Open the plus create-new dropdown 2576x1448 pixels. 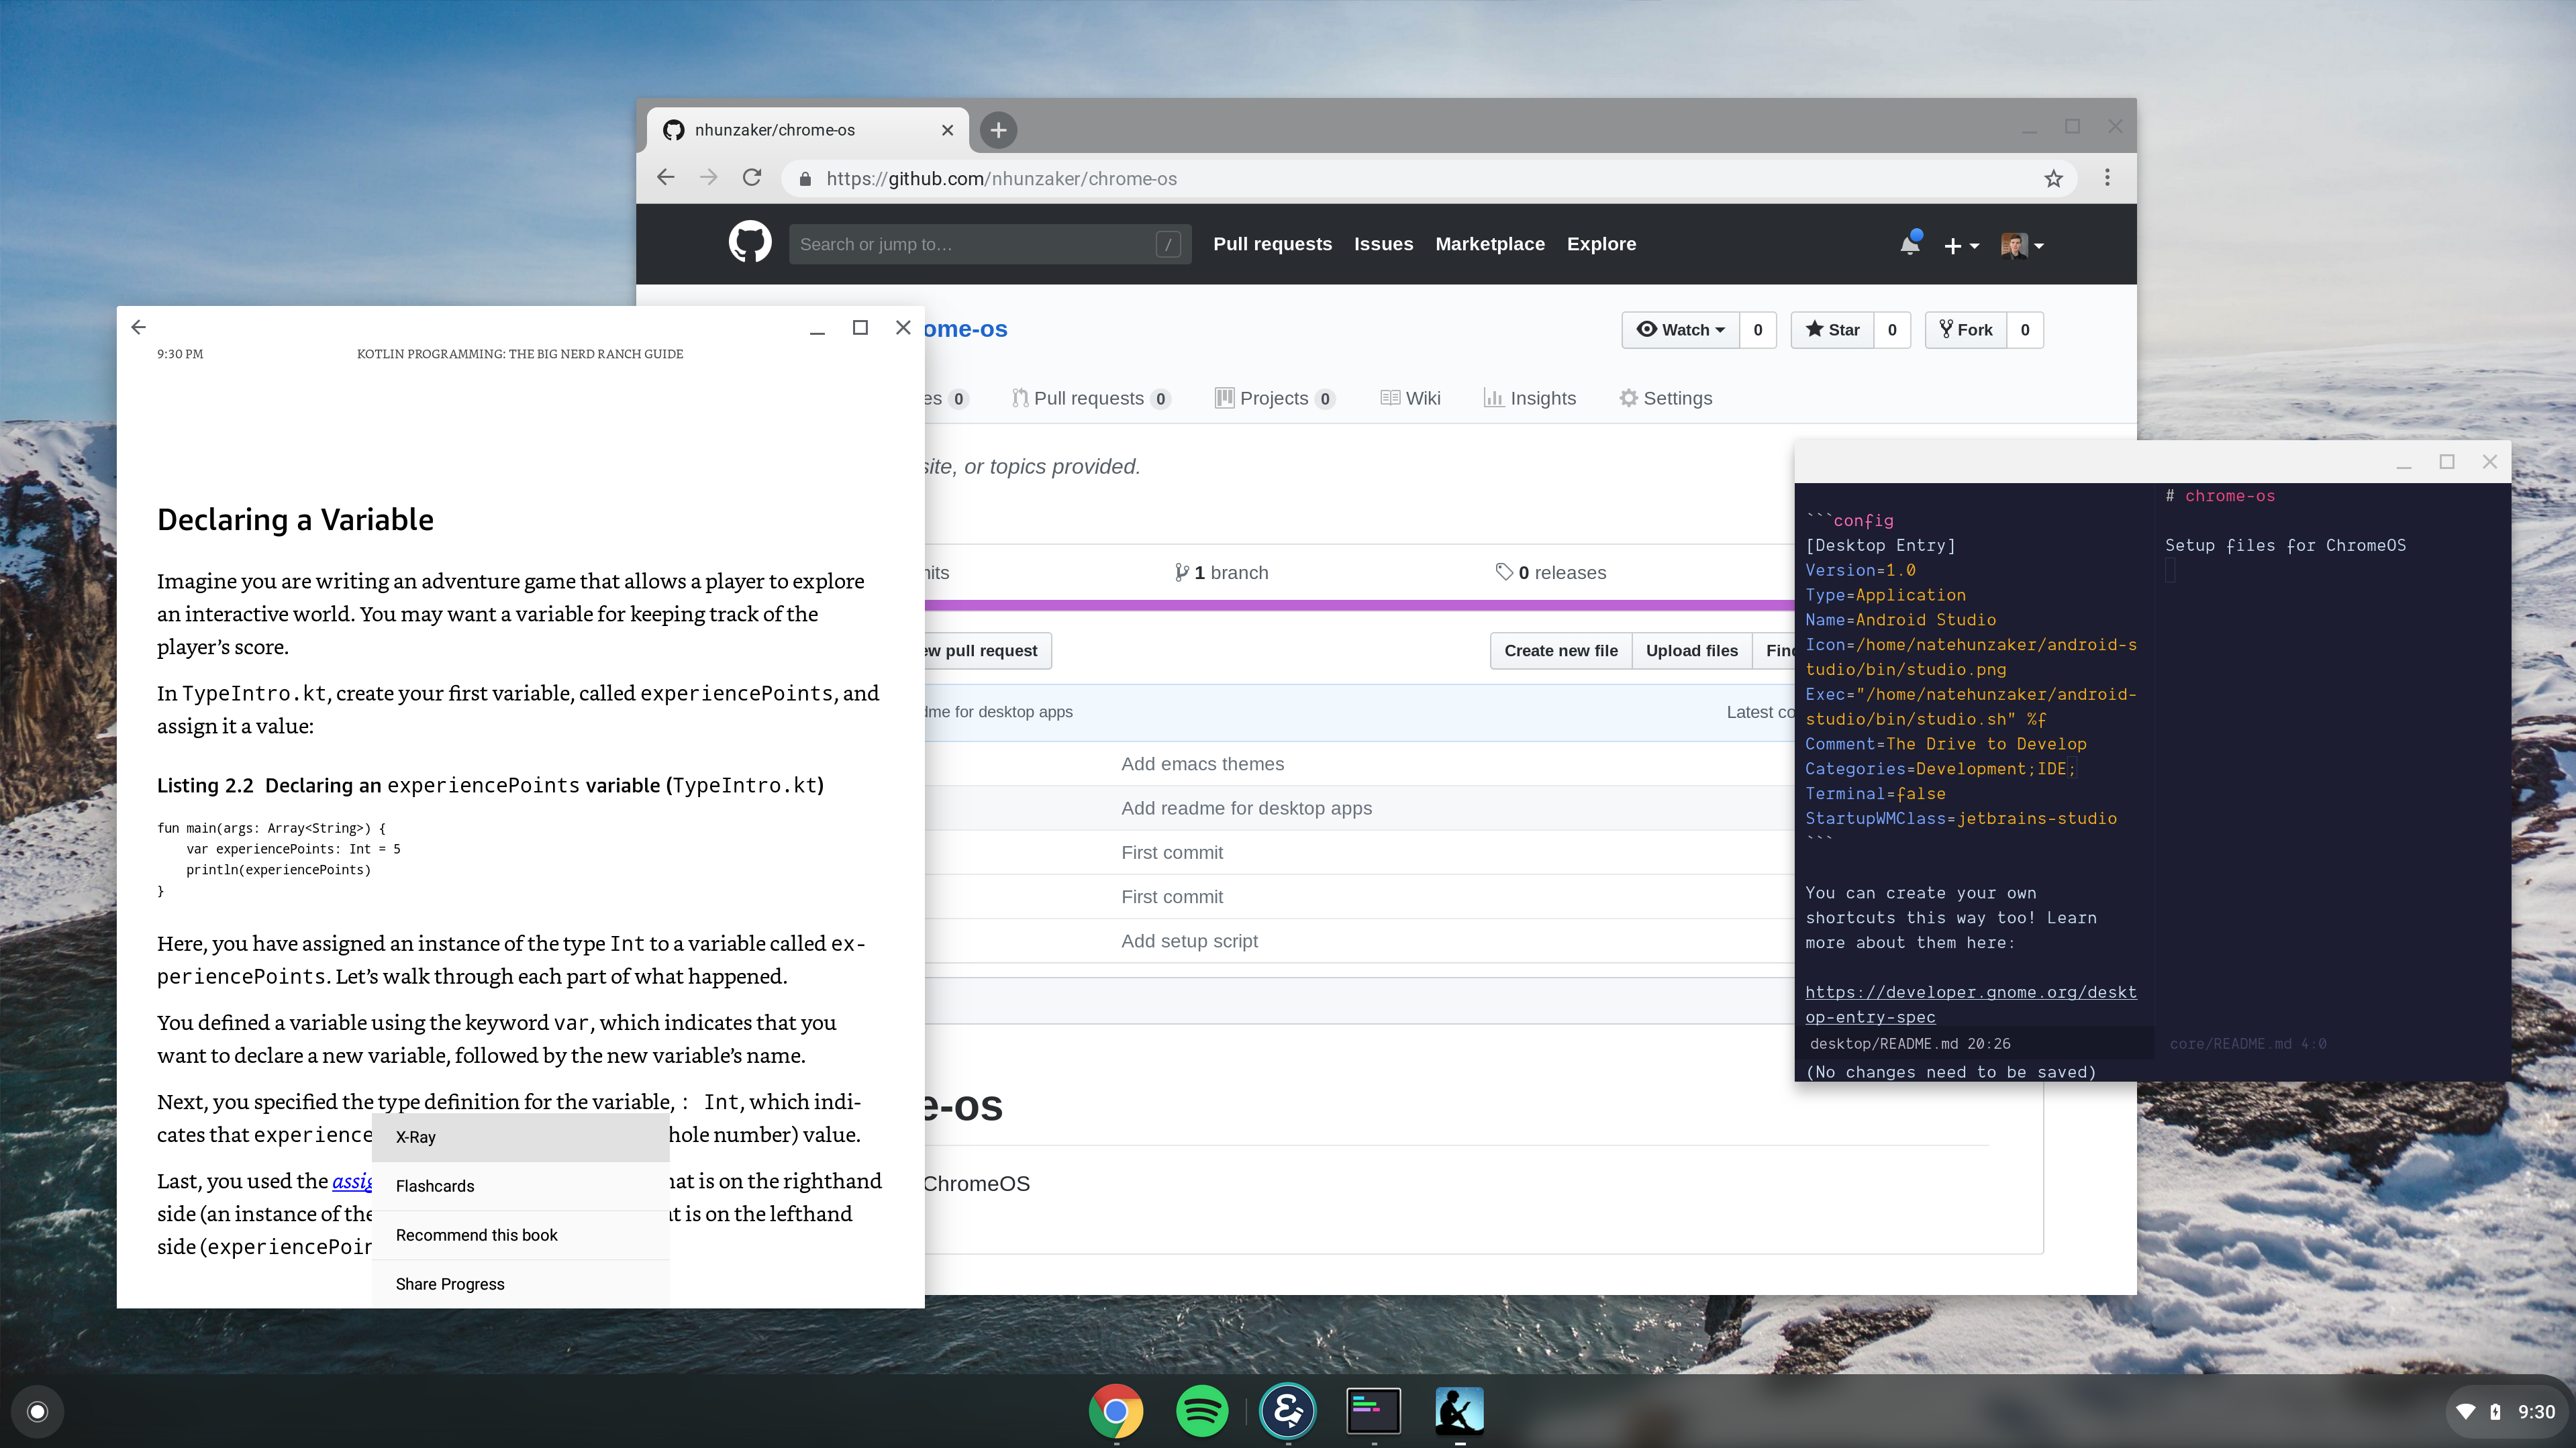[x=1960, y=245]
